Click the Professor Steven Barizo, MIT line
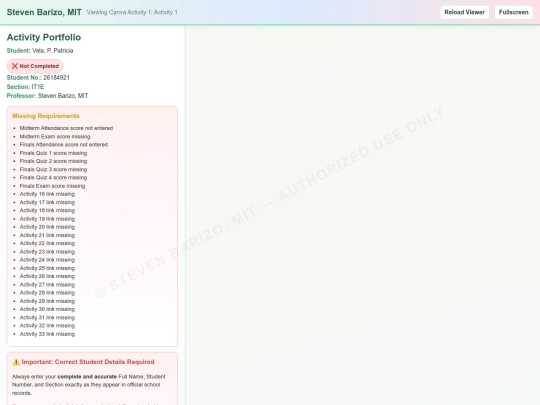Viewport: 540px width, 405px height. (48, 96)
